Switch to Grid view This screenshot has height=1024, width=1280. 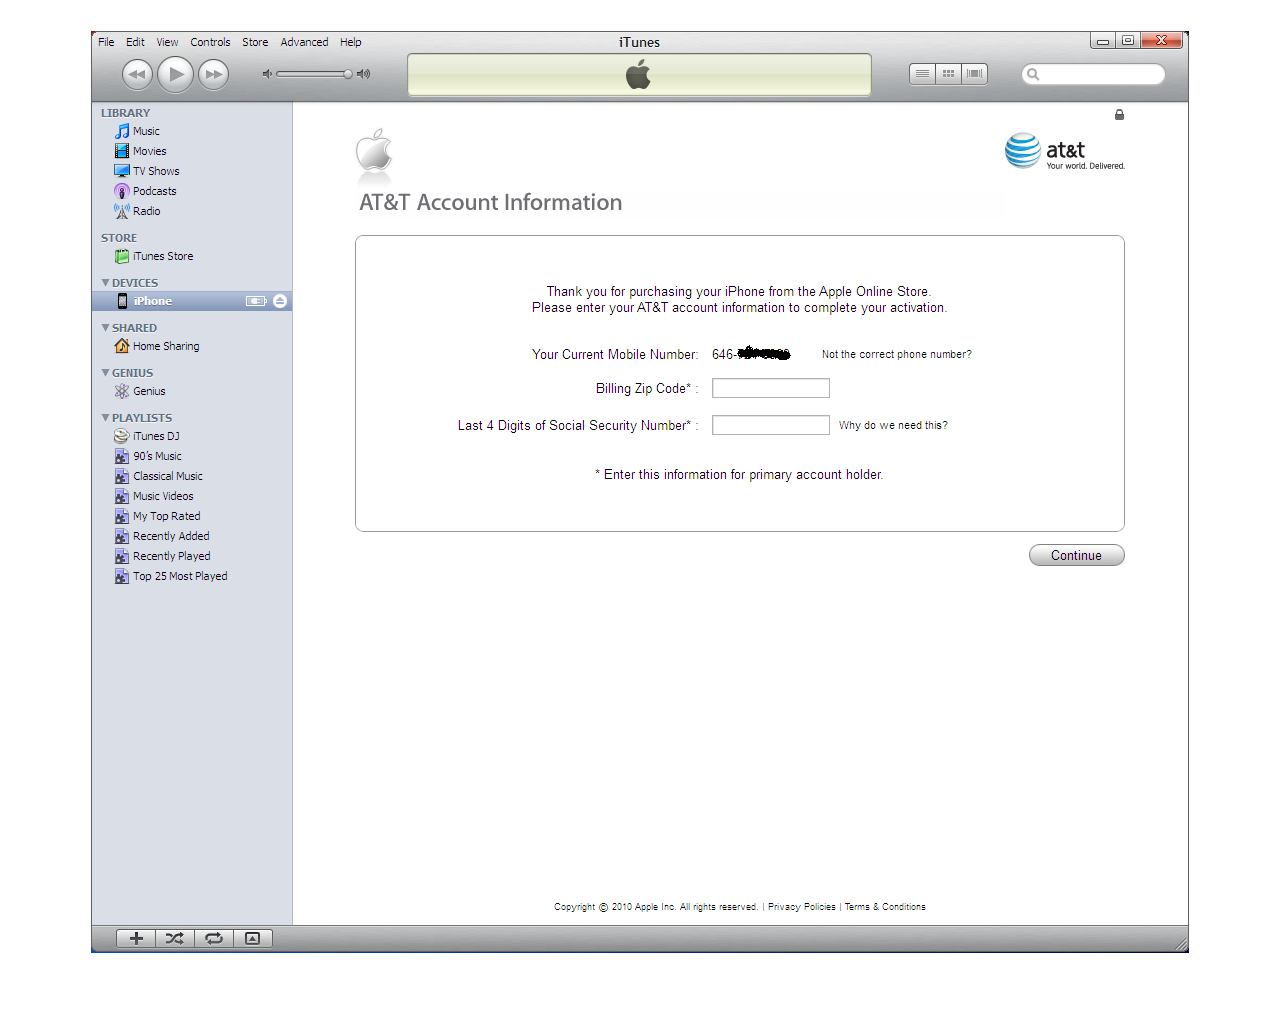pyautogui.click(x=948, y=74)
